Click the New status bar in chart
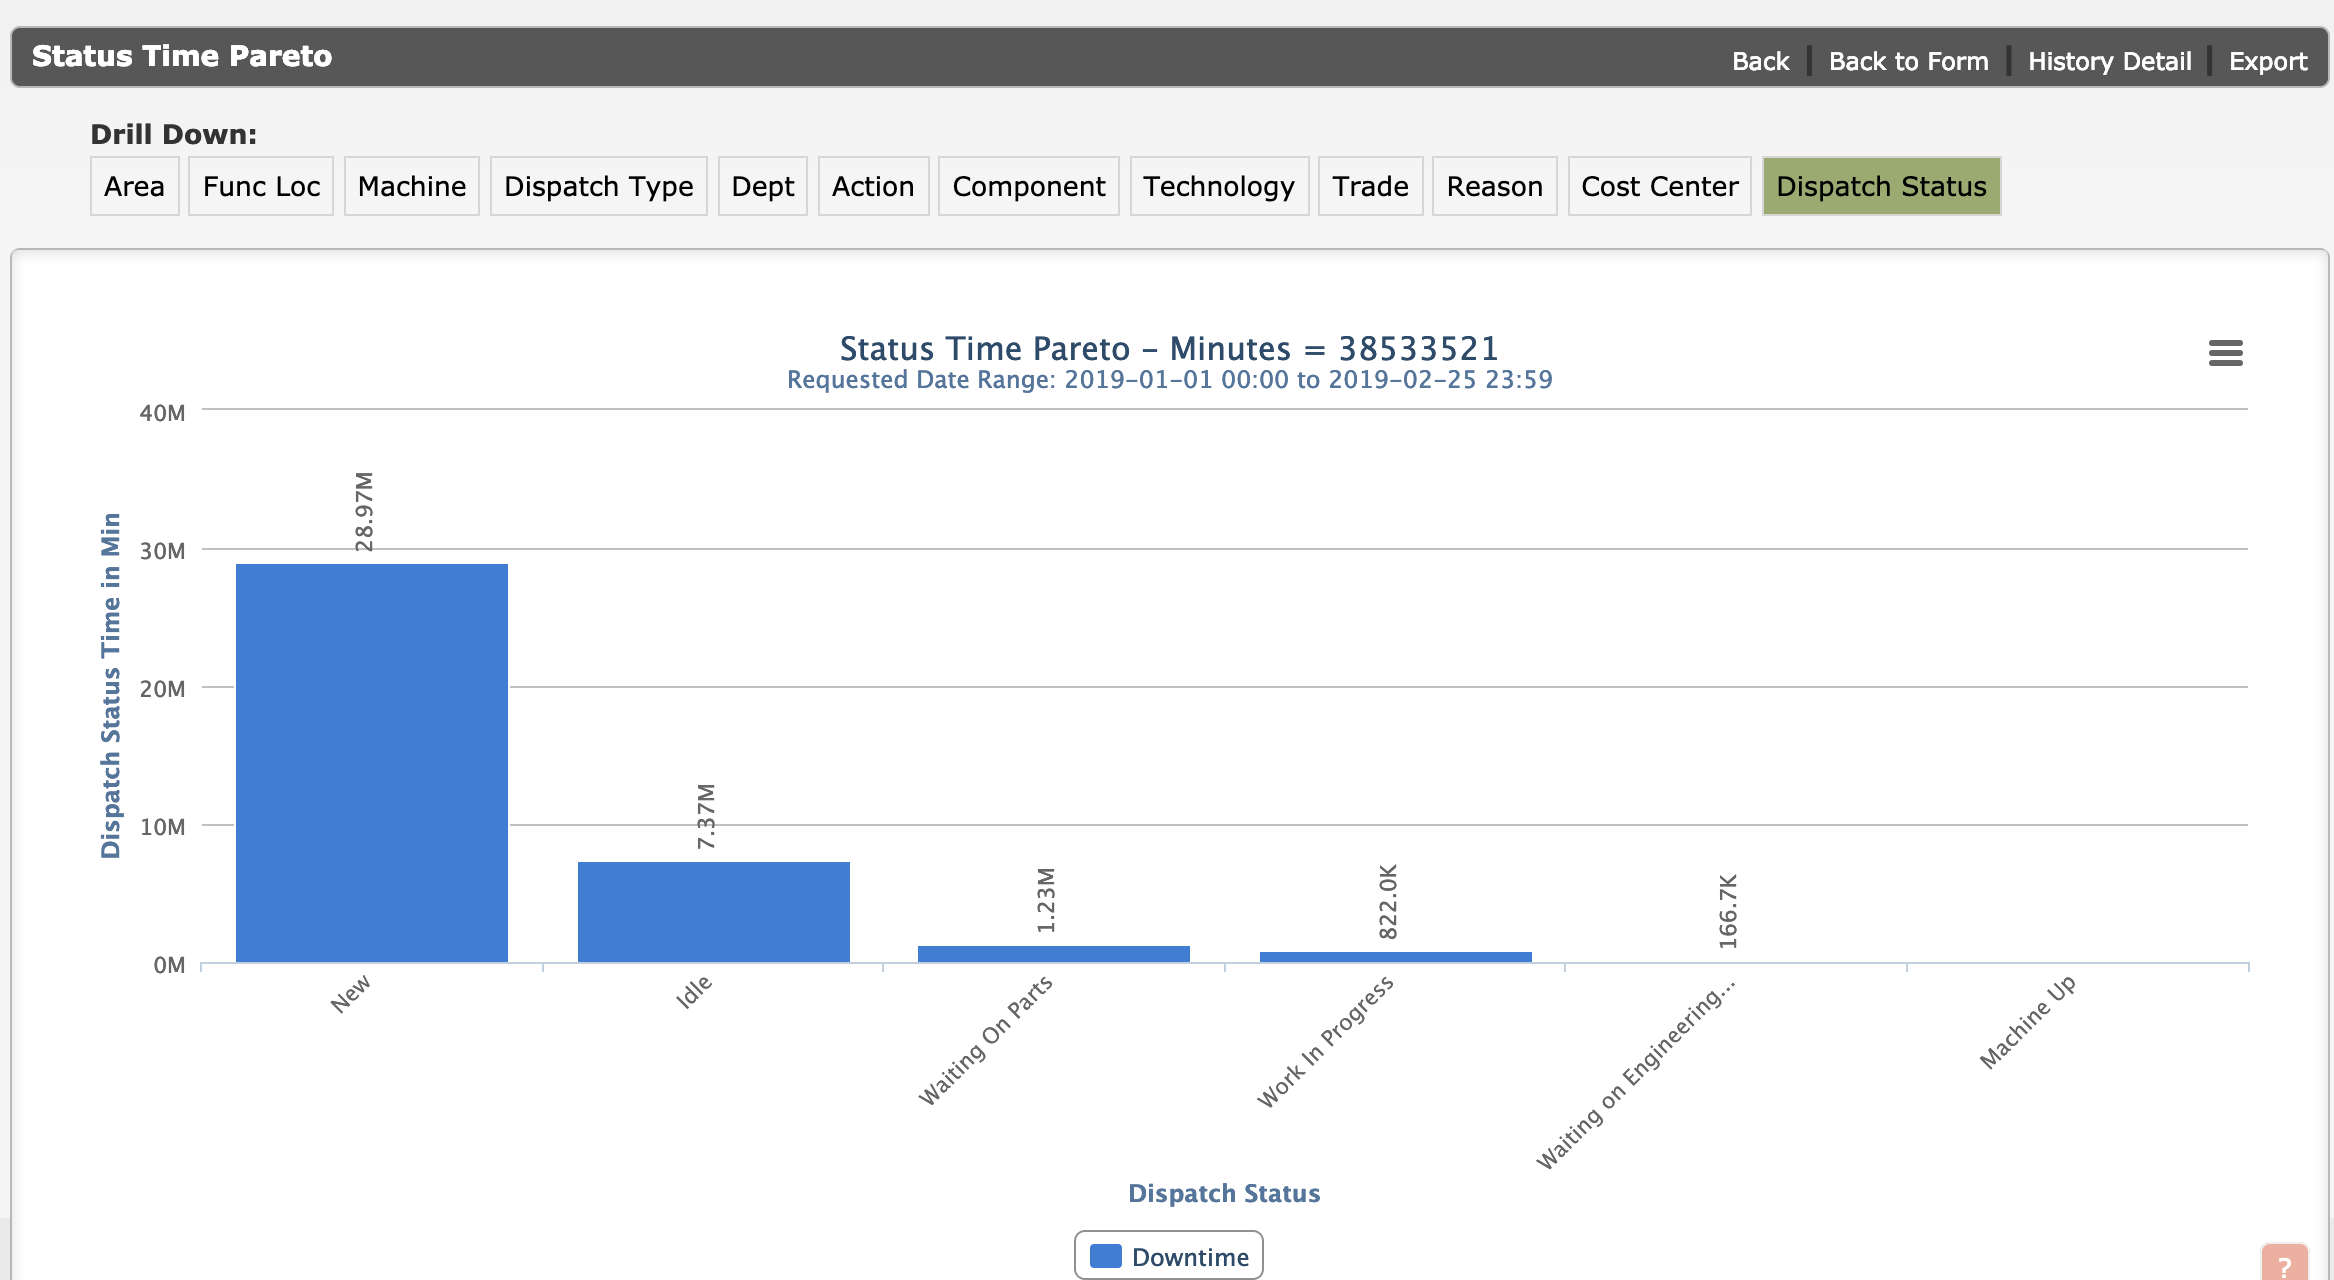The image size is (2334, 1280). [372, 763]
